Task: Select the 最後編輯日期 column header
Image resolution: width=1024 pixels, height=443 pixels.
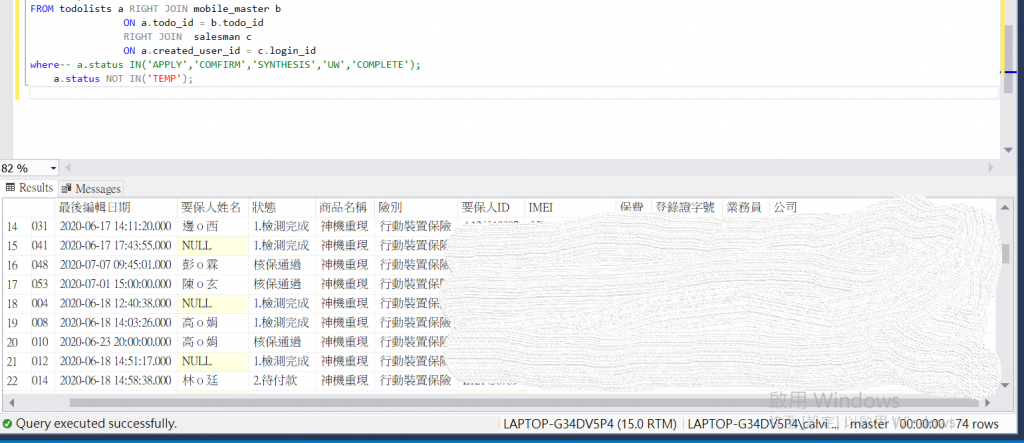Action: click(x=116, y=208)
